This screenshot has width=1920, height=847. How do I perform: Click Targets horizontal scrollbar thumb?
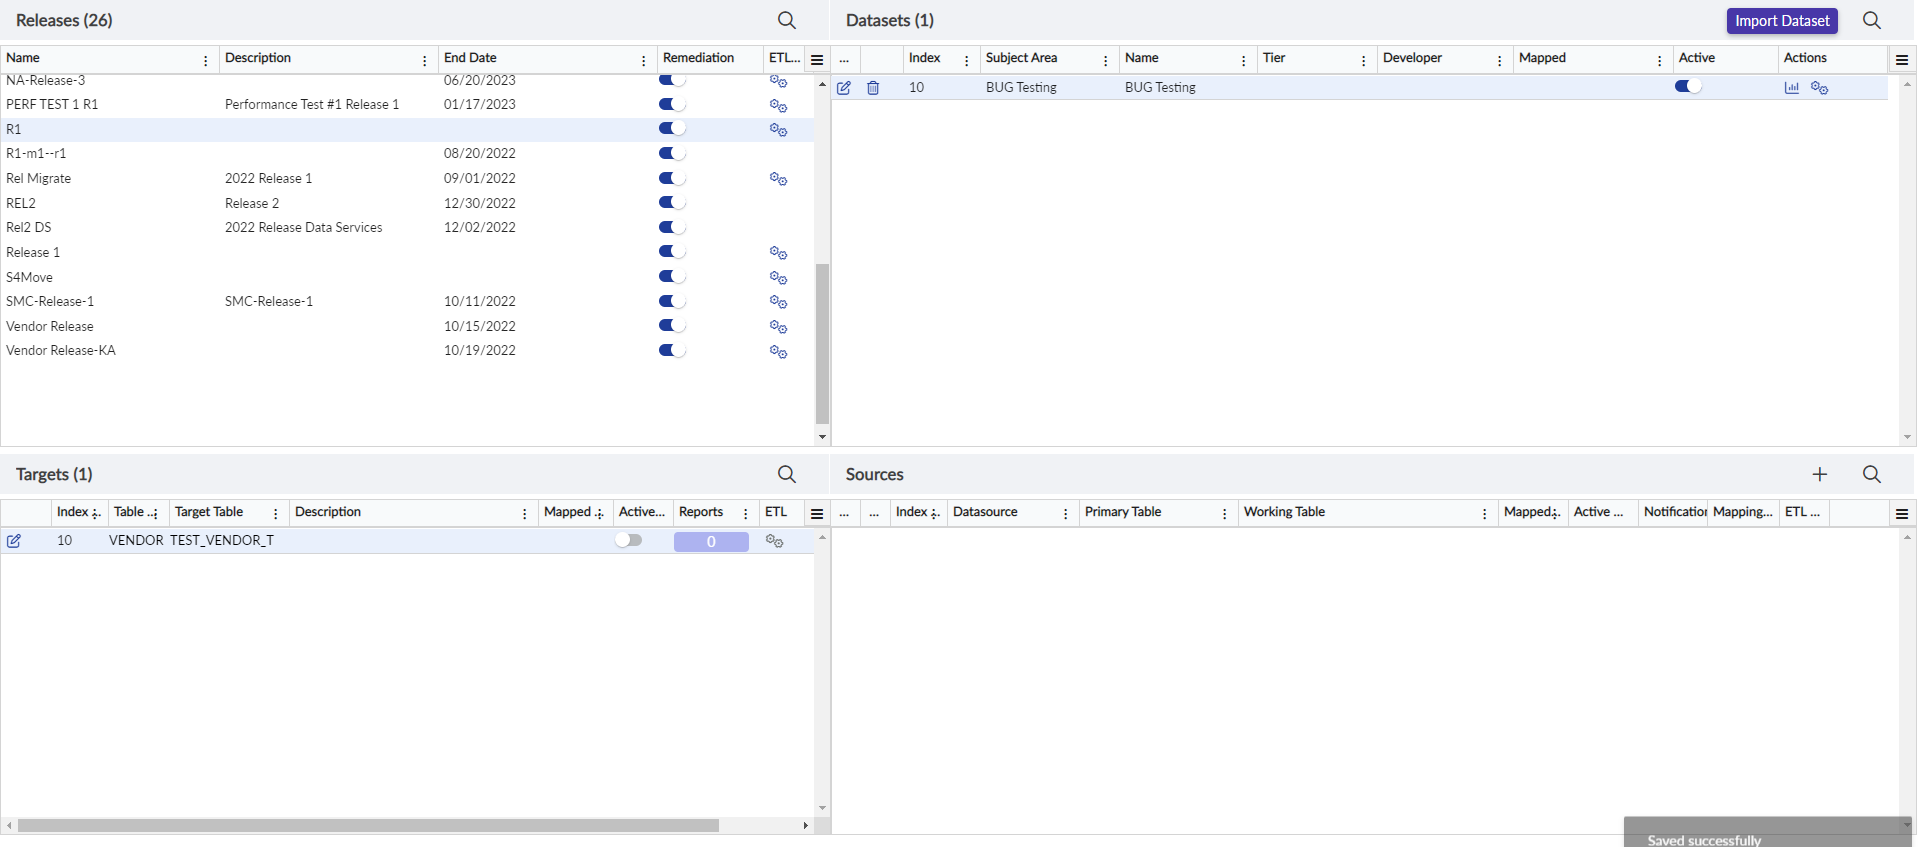368,826
